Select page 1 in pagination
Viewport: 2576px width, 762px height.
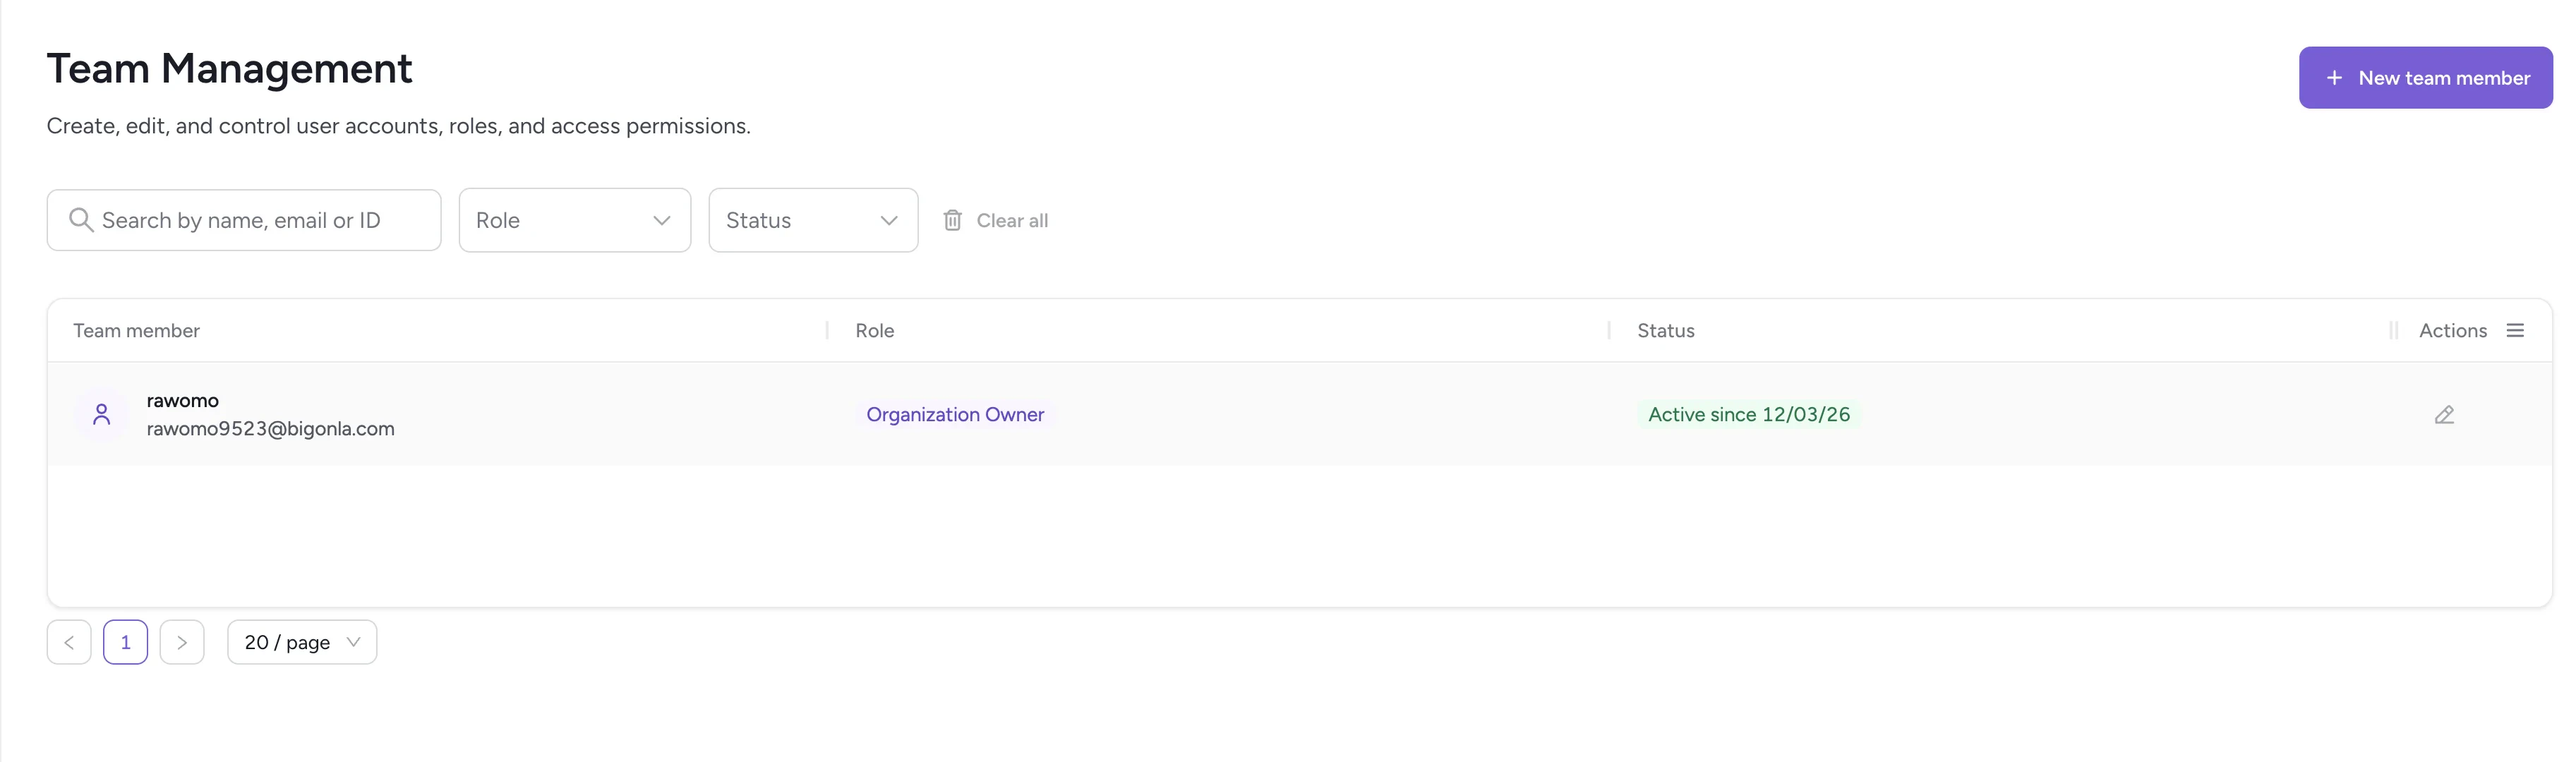(x=125, y=641)
